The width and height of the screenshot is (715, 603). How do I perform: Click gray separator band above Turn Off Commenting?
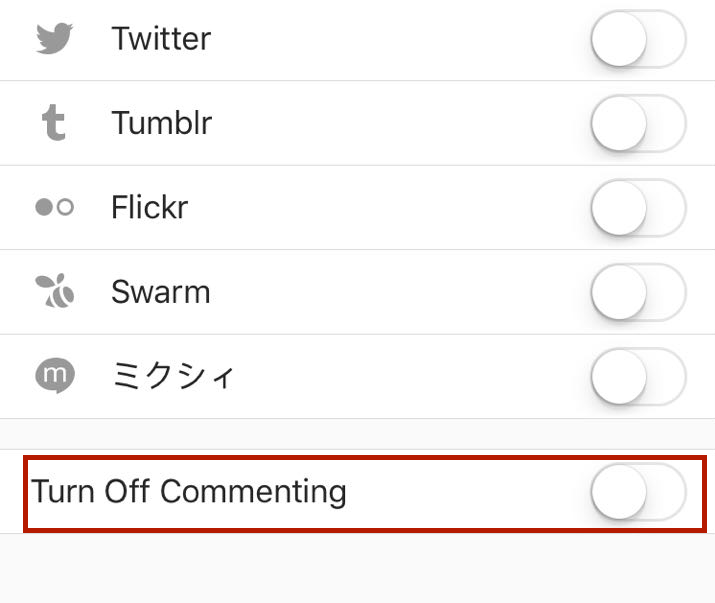coord(357,434)
